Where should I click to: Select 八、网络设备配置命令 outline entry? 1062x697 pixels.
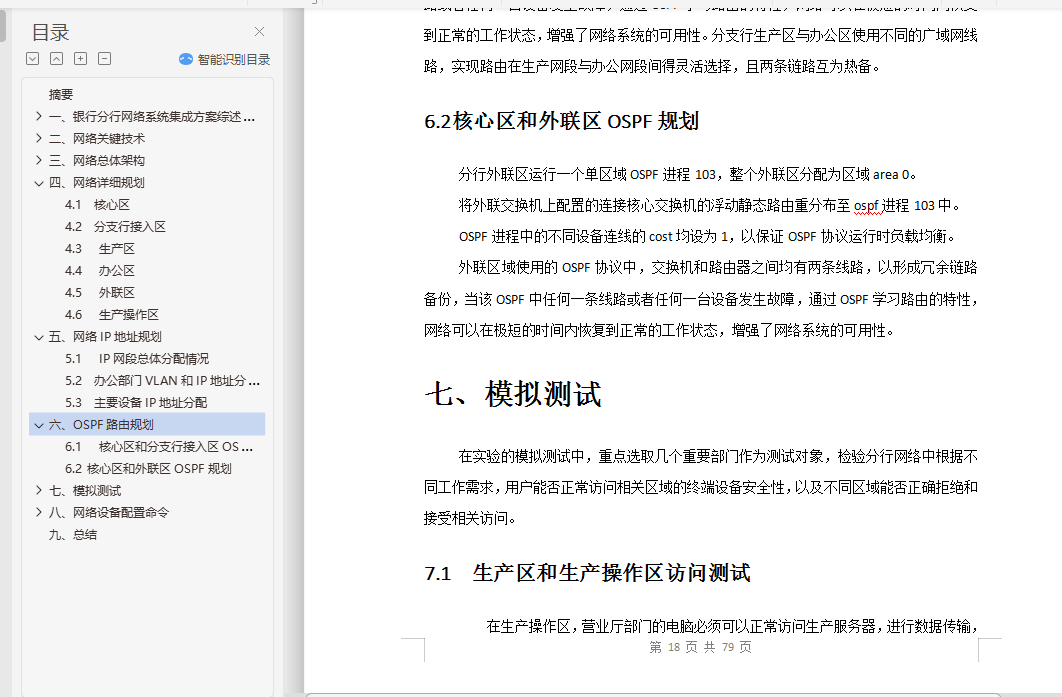coord(109,513)
